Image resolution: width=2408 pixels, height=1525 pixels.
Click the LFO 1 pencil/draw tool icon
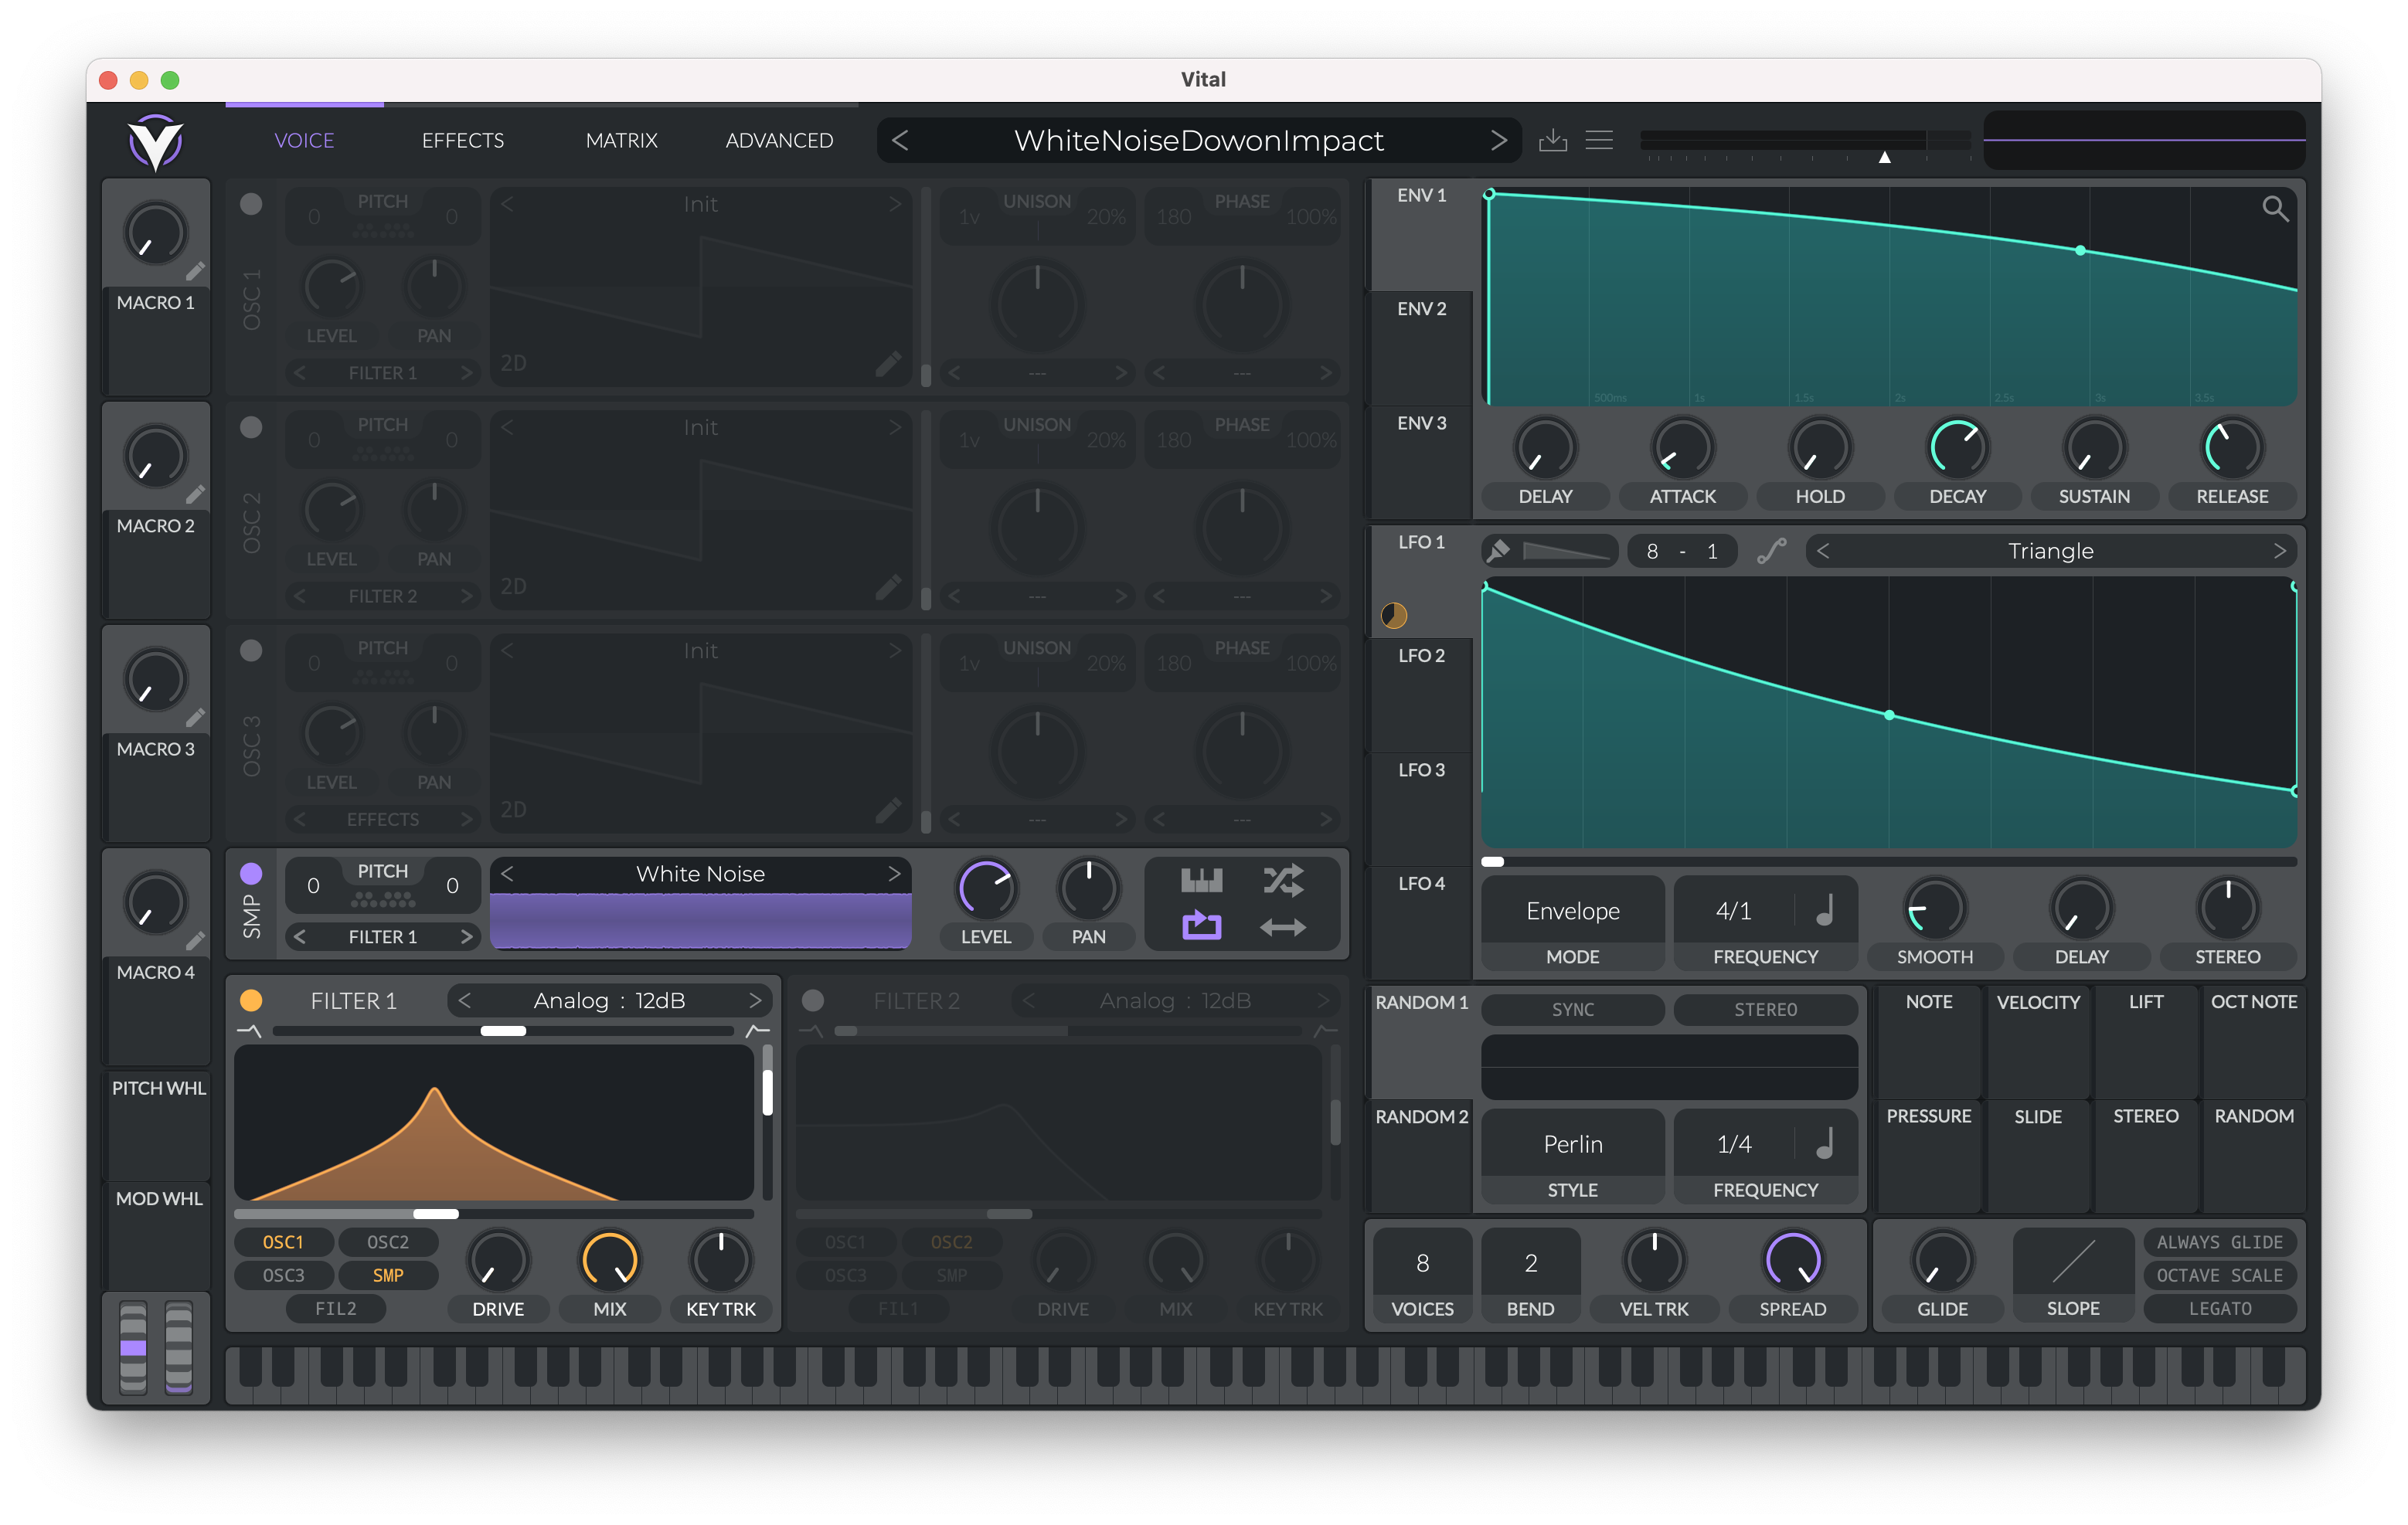coord(1501,551)
